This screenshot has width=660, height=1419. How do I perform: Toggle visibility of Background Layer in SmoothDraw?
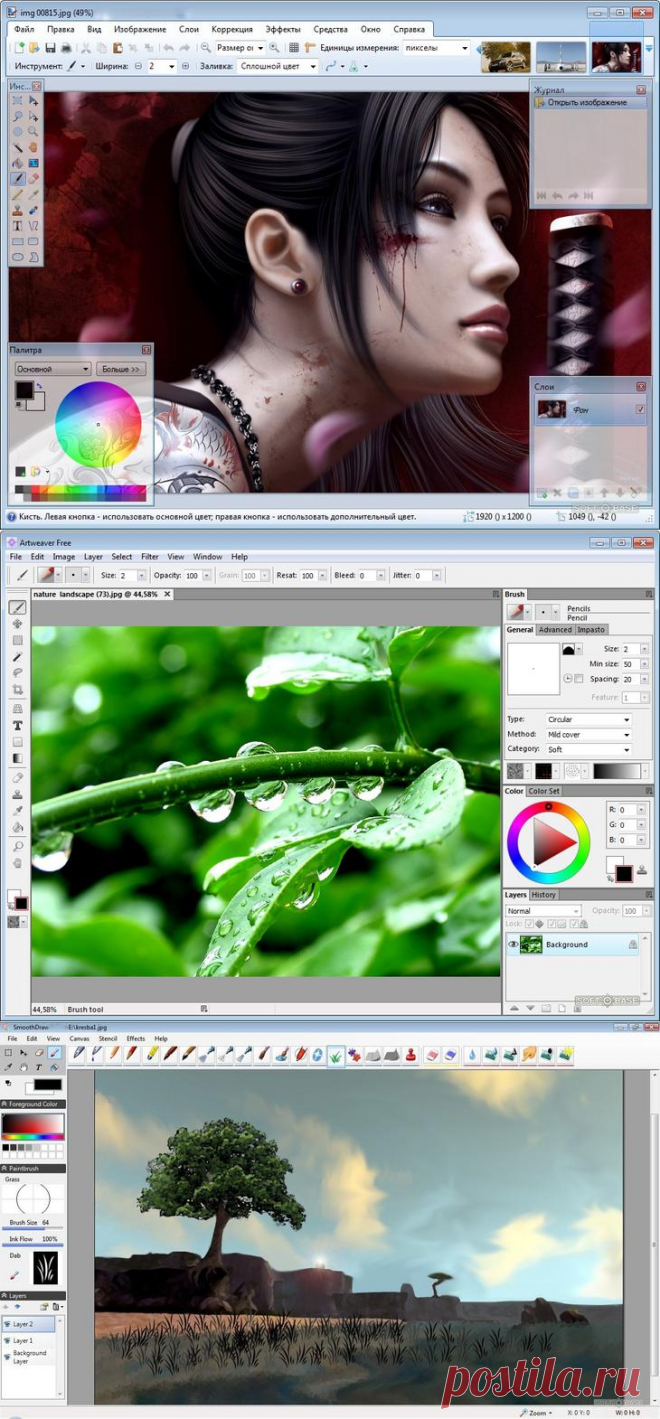point(8,1357)
